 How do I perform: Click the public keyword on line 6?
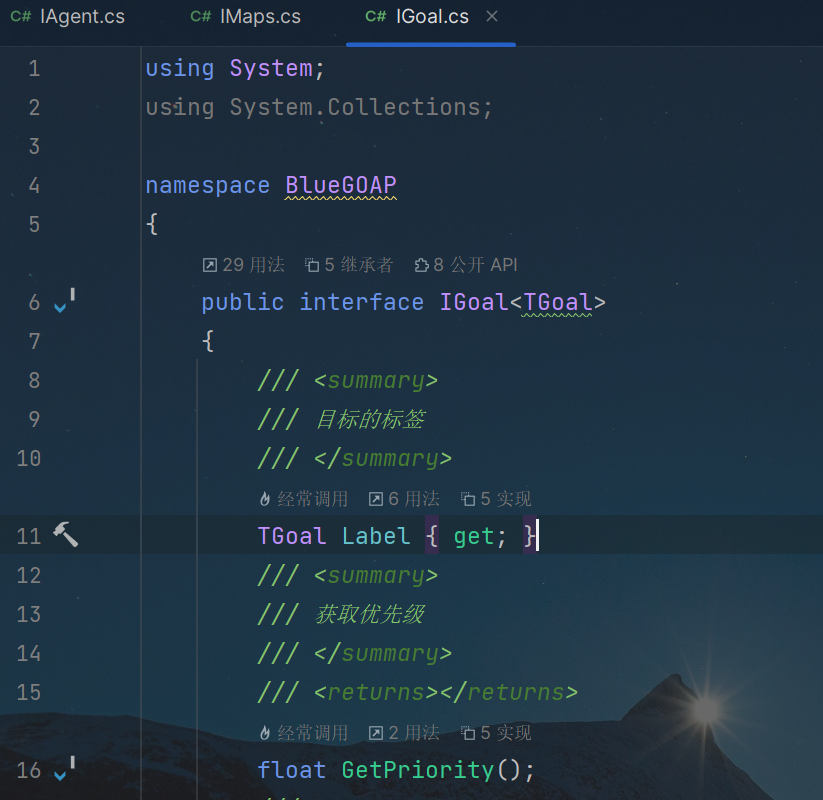243,302
